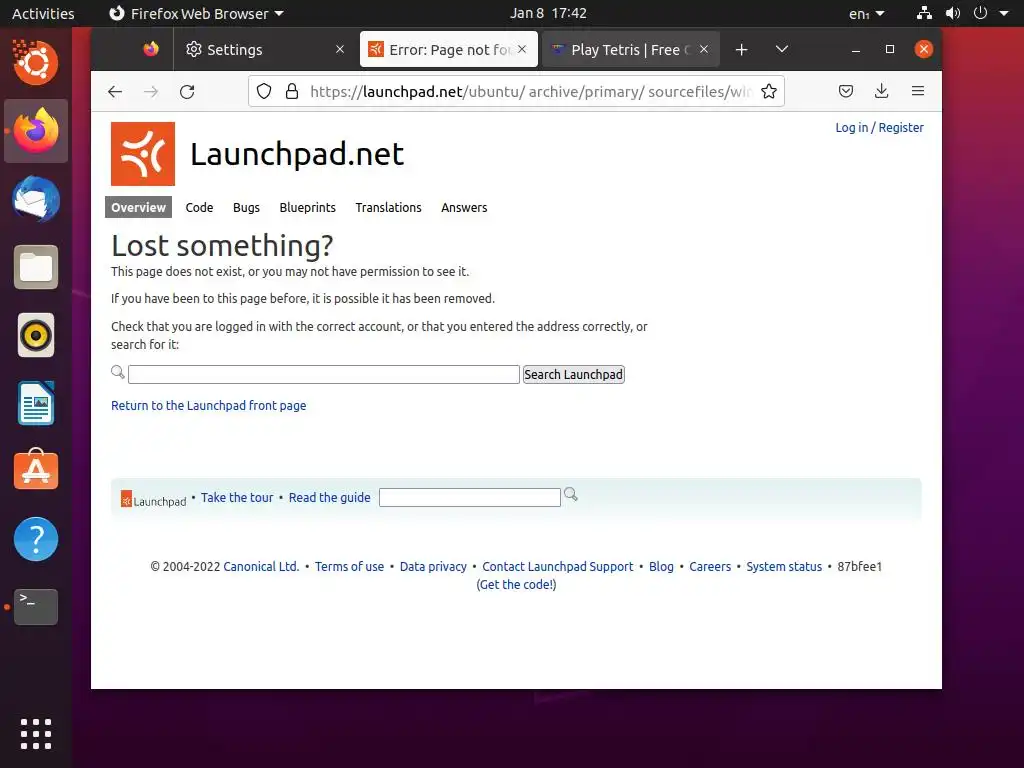Follow the Take the tour link

pos(237,498)
